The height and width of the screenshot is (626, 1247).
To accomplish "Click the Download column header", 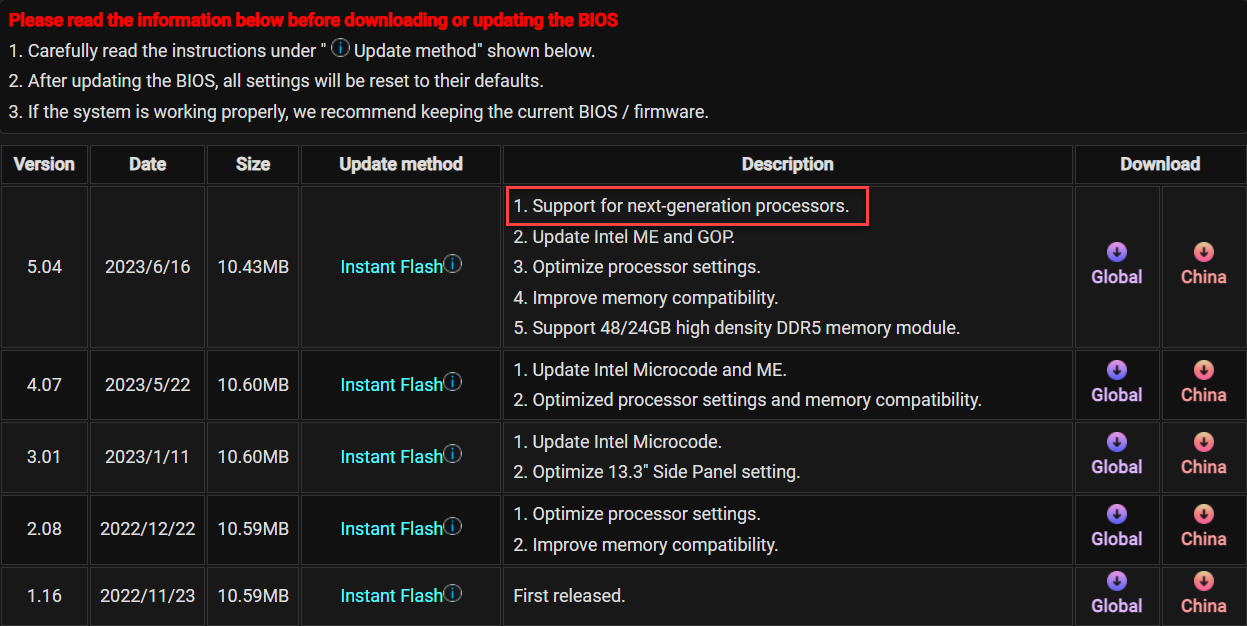I will click(x=1160, y=164).
